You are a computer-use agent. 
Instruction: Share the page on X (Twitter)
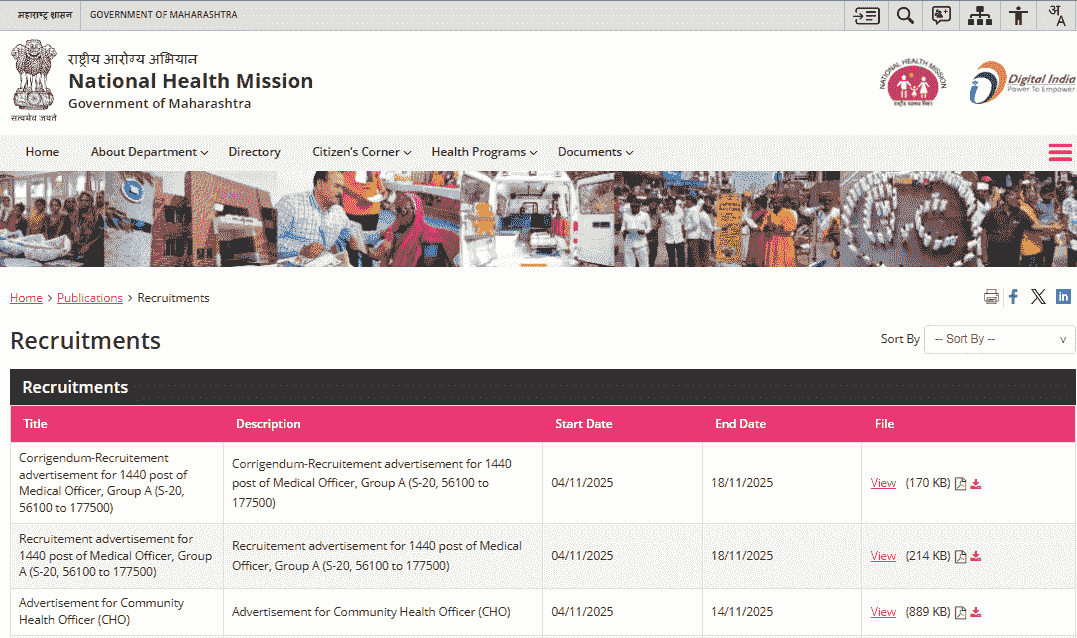(x=1038, y=296)
